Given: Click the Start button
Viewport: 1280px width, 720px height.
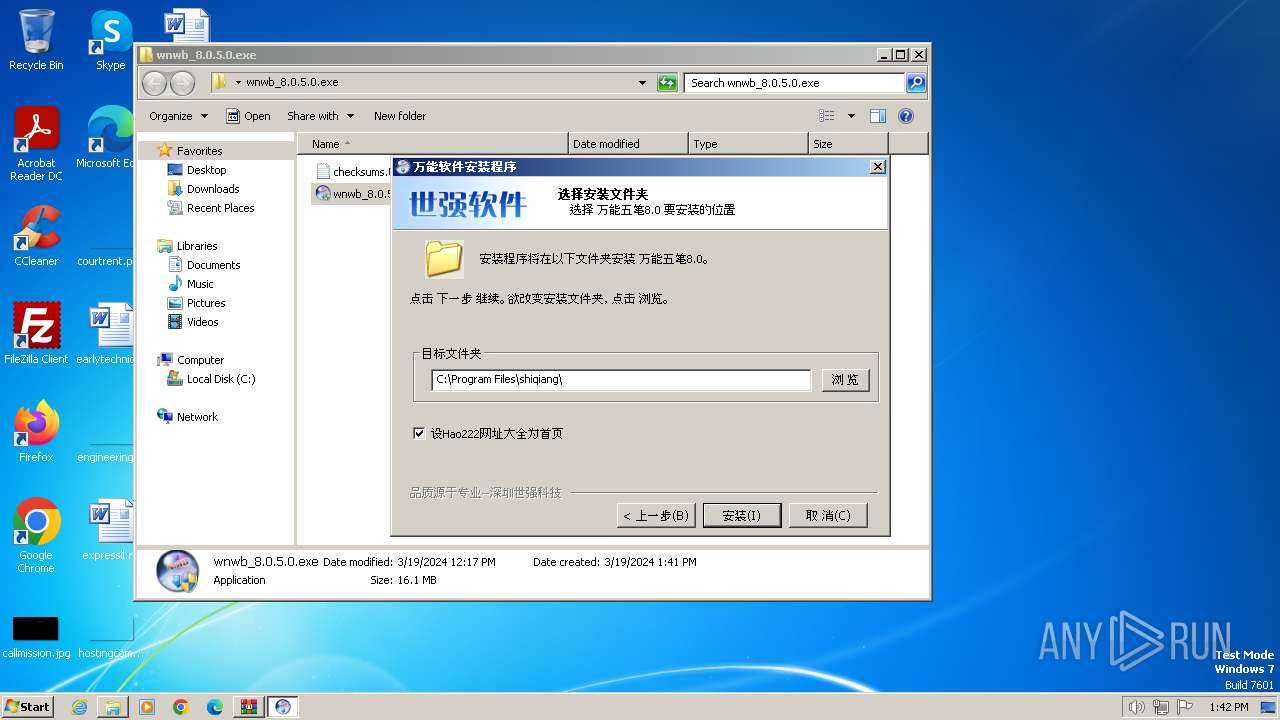Looking at the screenshot, I should click(27, 706).
